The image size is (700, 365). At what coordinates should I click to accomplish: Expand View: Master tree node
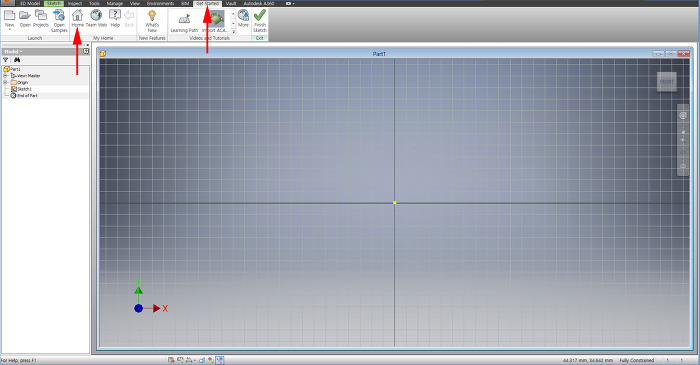[5, 76]
